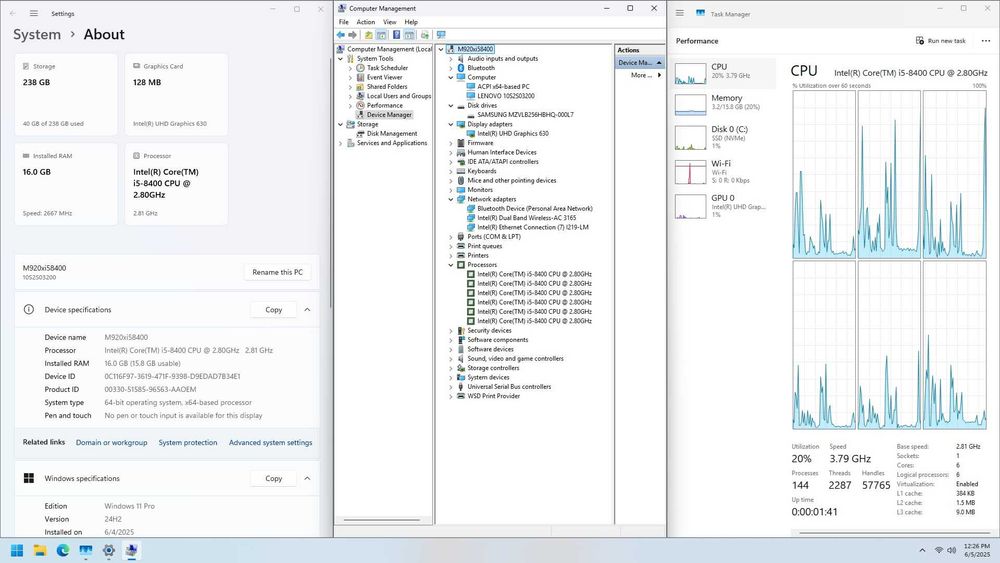This screenshot has width=1000, height=563.
Task: Switch to Task Manager taskbar icon
Action: point(85,550)
